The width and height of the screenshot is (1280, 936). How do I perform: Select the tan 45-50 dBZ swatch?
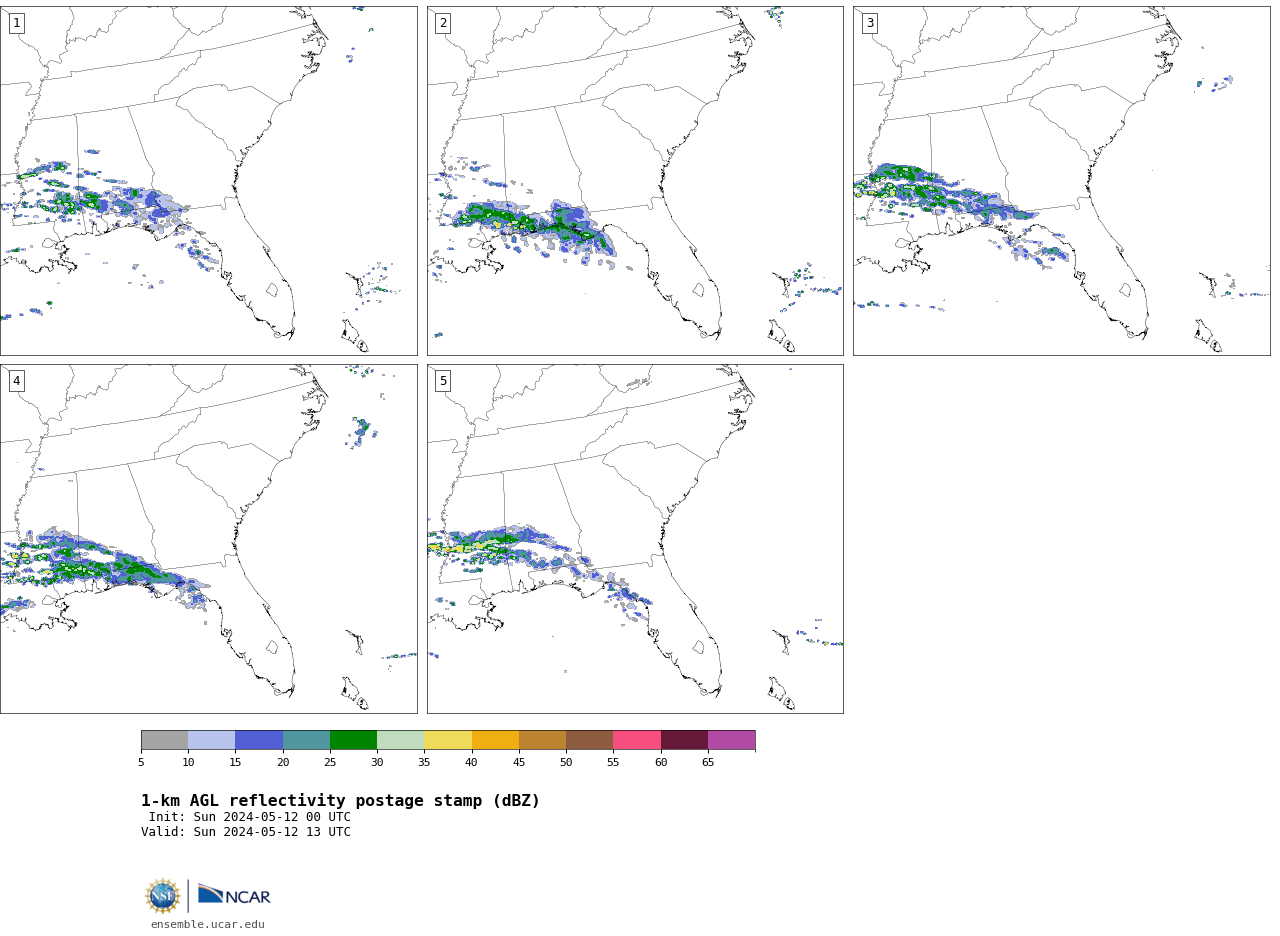tap(542, 740)
